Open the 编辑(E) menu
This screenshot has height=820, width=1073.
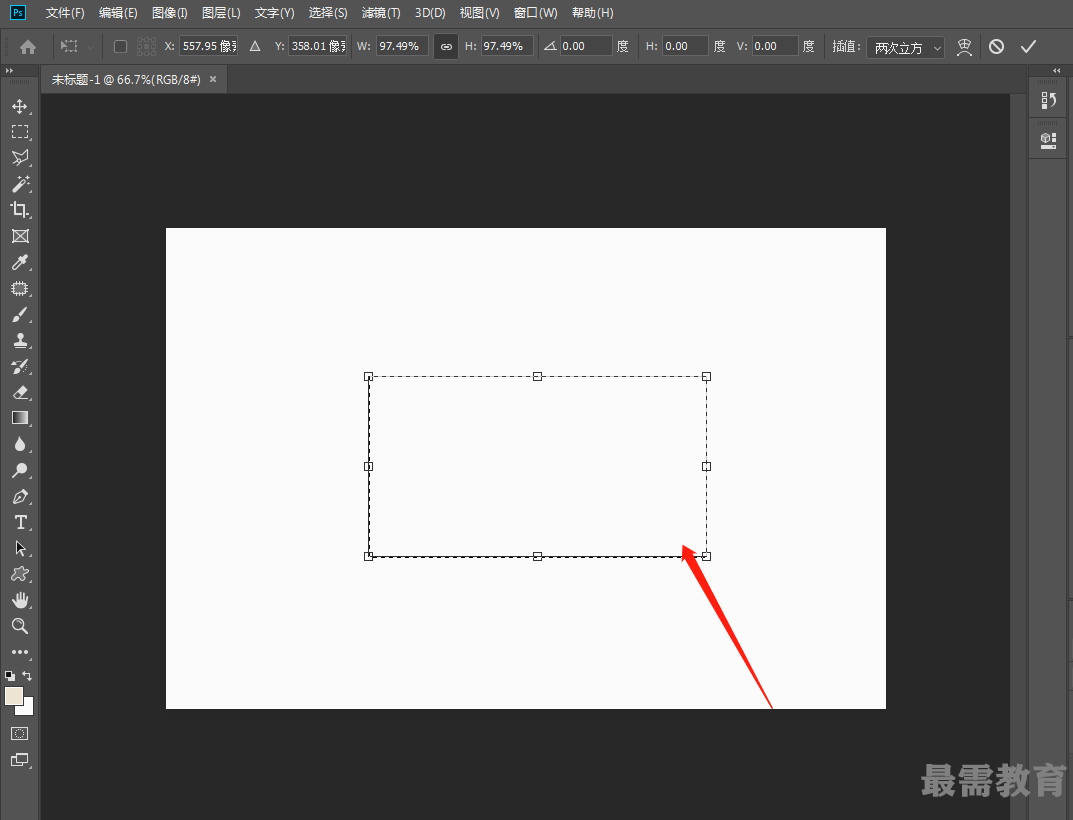pyautogui.click(x=118, y=13)
